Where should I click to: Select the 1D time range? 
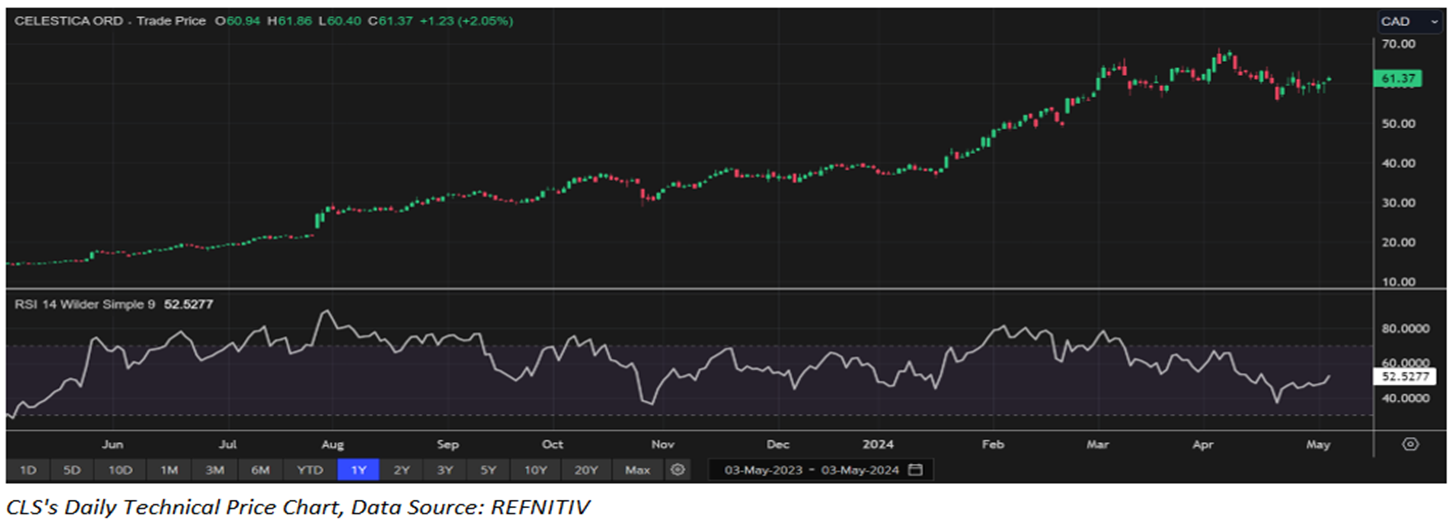click(x=28, y=469)
